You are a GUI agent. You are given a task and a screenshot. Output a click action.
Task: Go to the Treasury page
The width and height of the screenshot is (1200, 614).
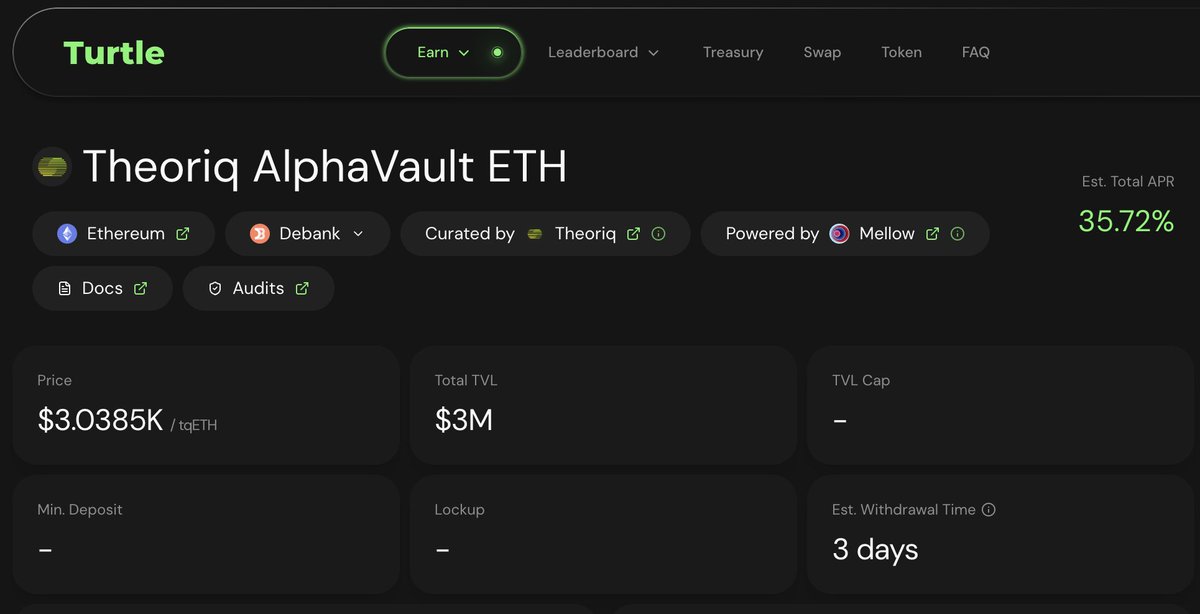[733, 53]
